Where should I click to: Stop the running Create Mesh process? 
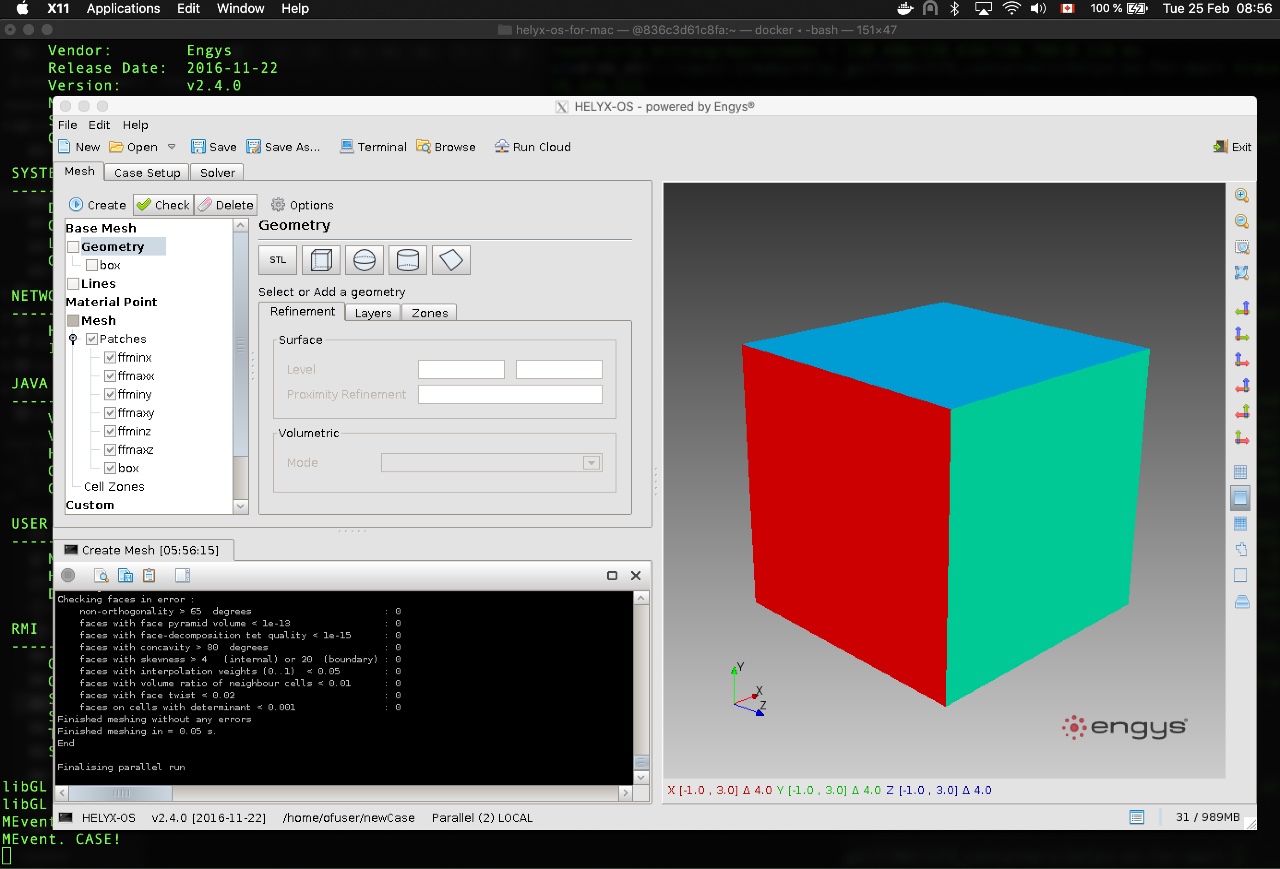coord(68,575)
